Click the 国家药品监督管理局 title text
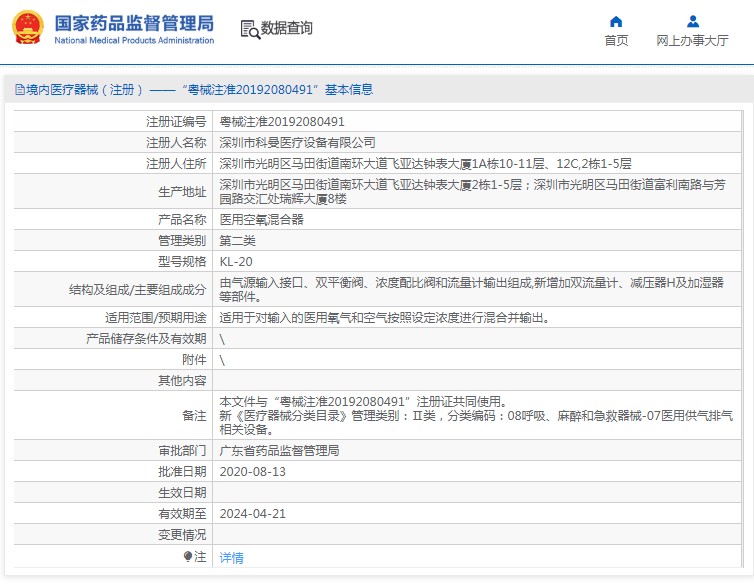 [134, 23]
